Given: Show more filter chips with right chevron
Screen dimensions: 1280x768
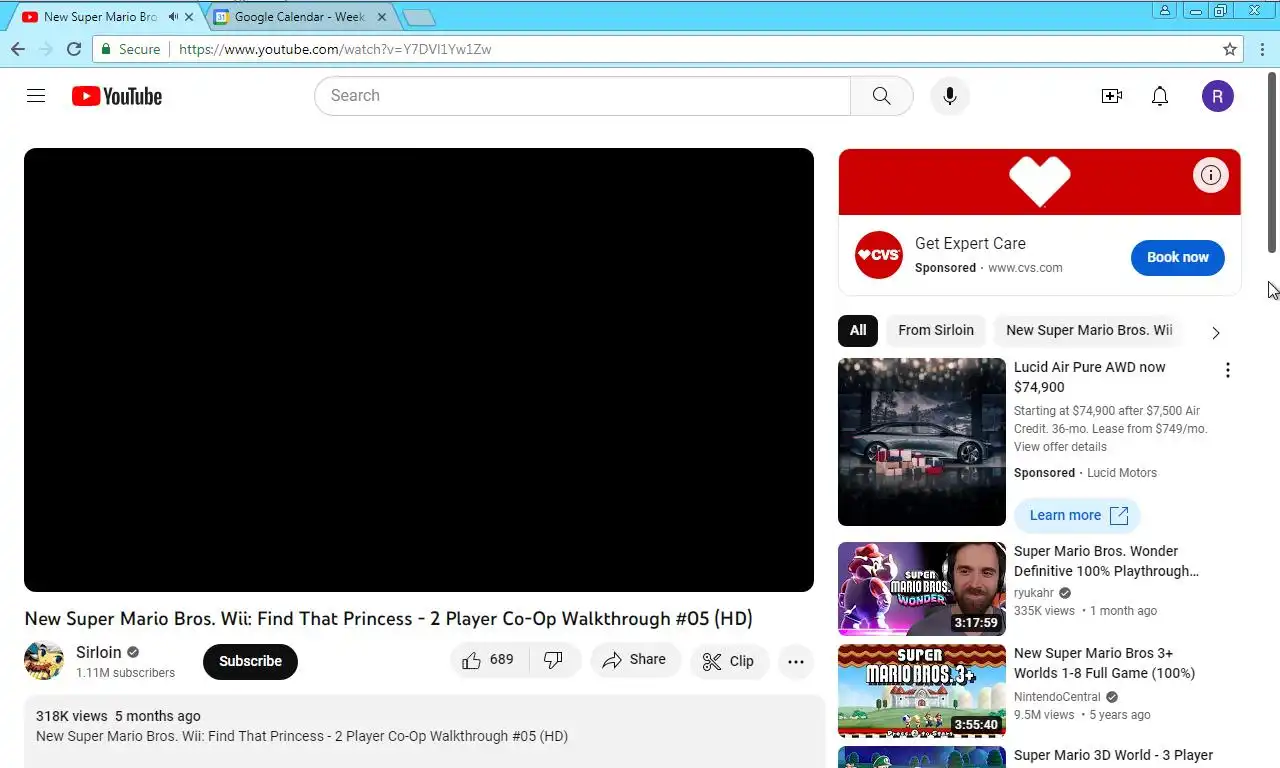Looking at the screenshot, I should point(1216,332).
